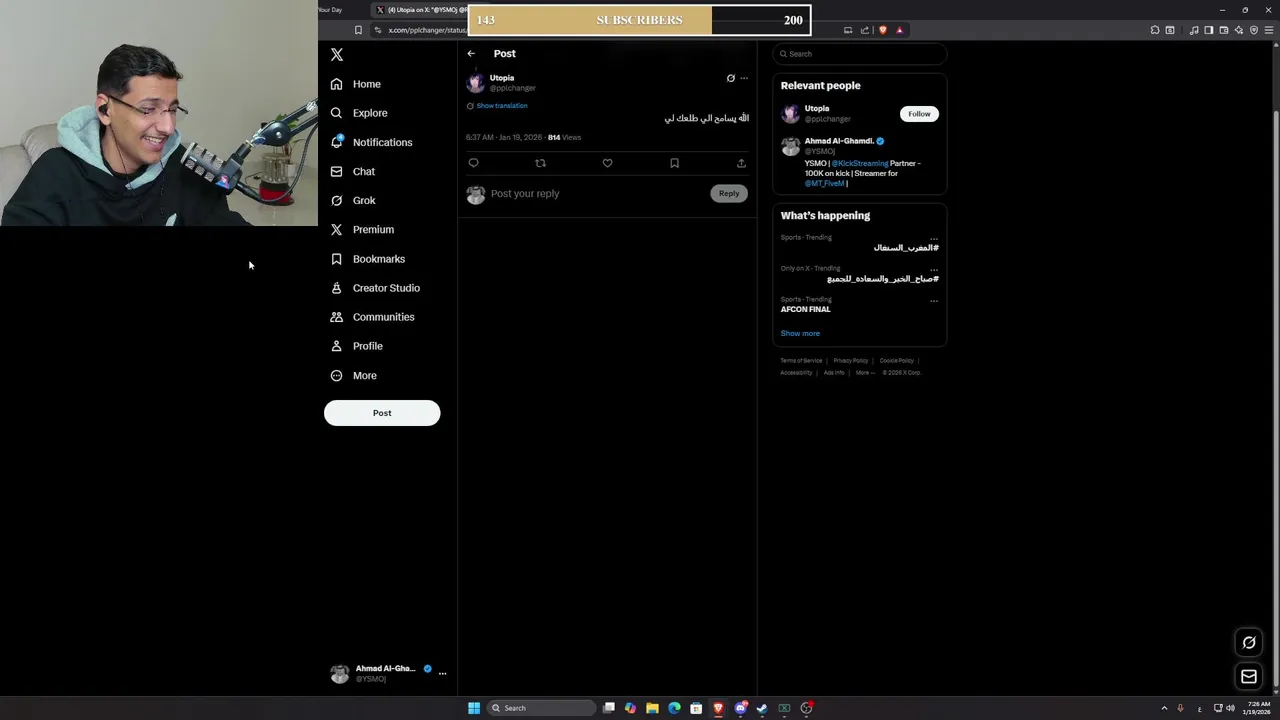
Task: Bookmark this page in address bar
Action: point(358,30)
